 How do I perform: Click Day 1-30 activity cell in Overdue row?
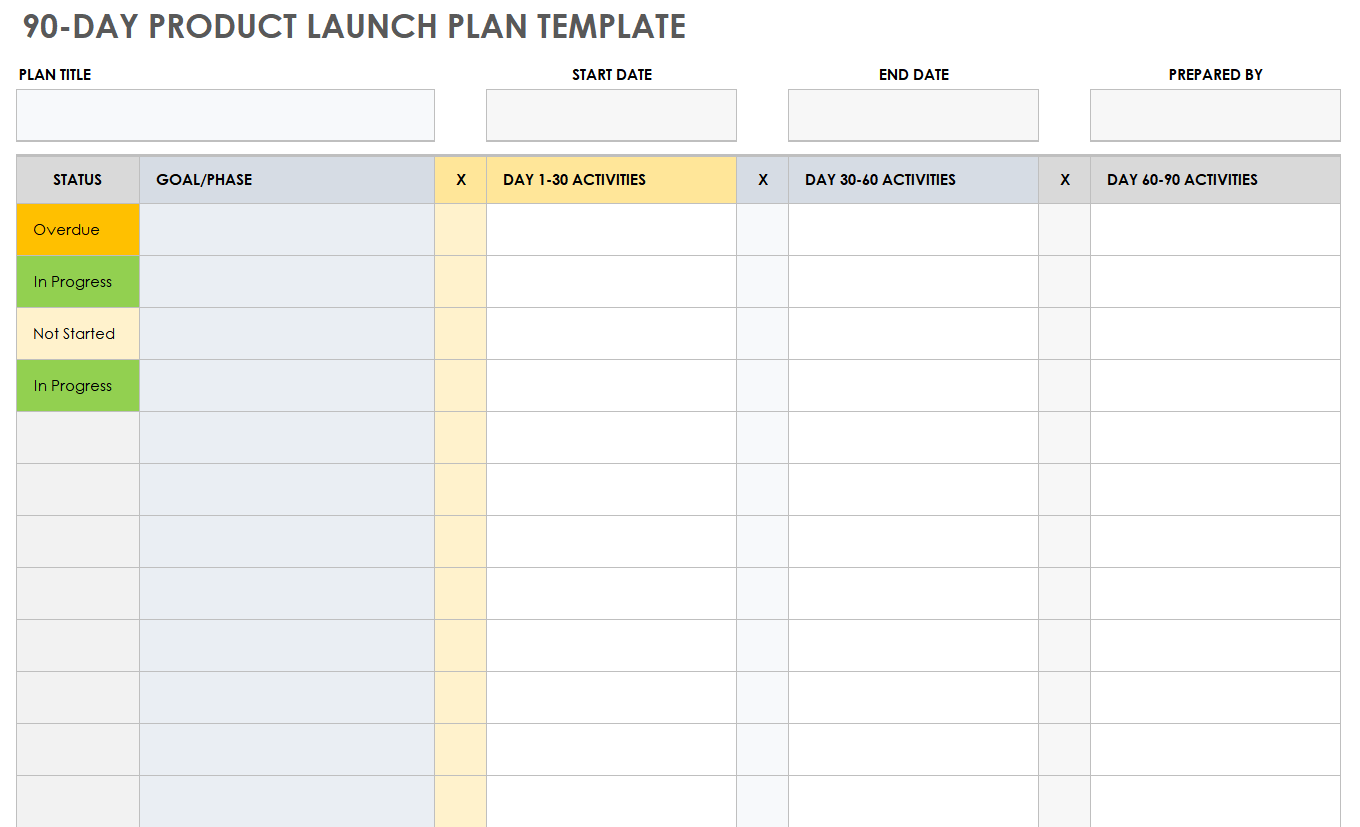pyautogui.click(x=611, y=230)
